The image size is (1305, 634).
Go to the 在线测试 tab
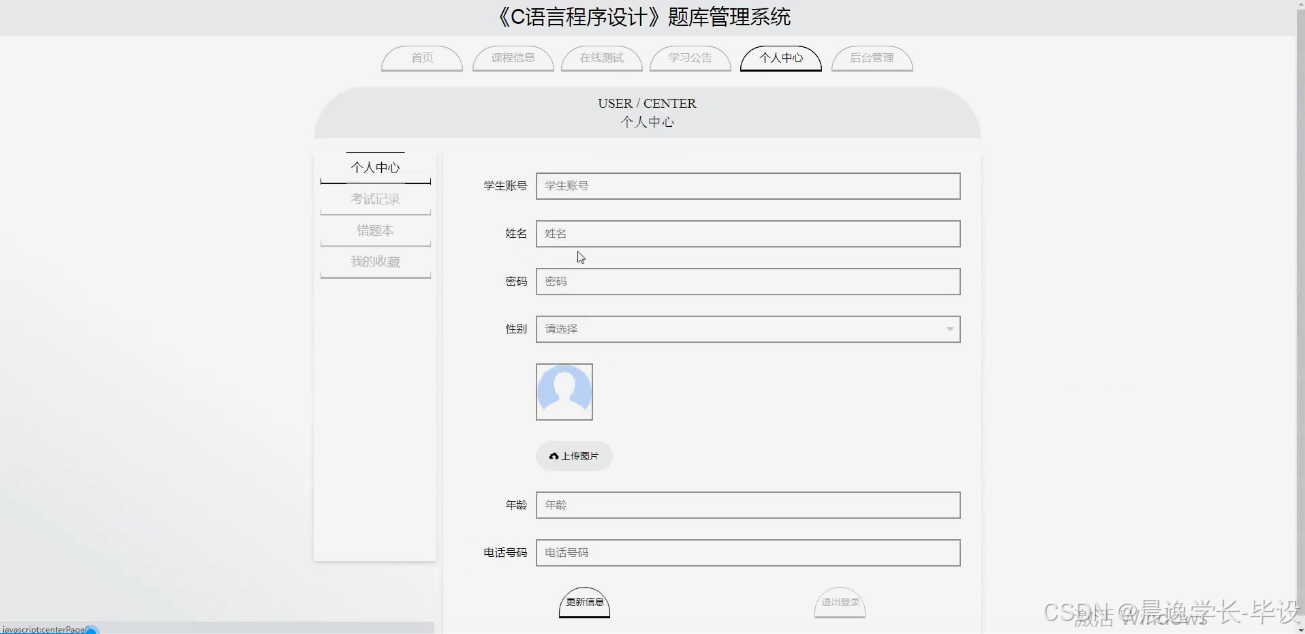(x=601, y=58)
